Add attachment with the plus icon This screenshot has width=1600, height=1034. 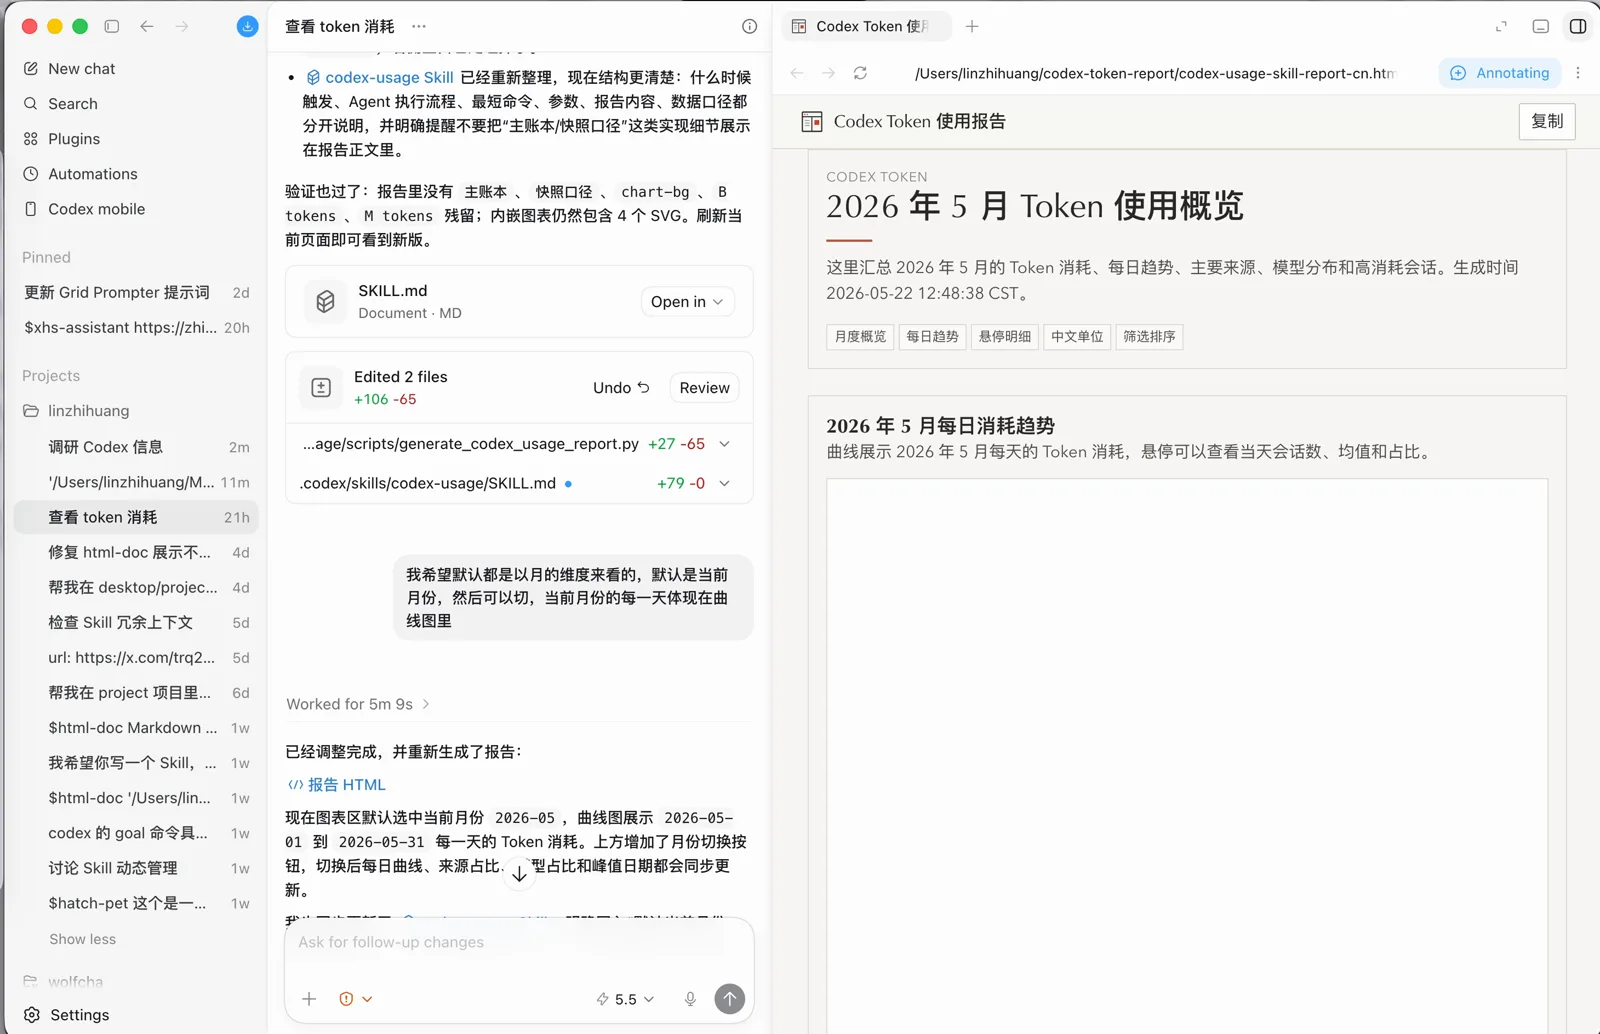309,998
